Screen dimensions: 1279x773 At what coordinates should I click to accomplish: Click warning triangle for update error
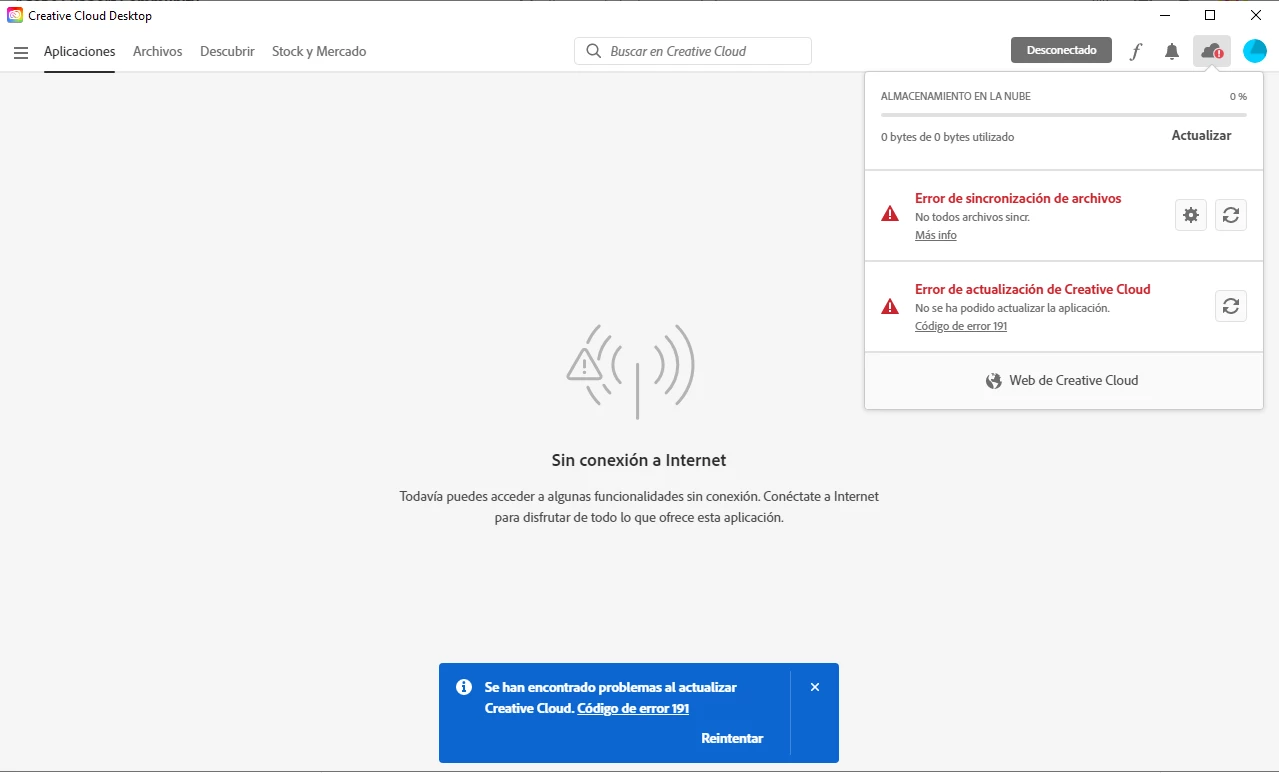(x=890, y=306)
